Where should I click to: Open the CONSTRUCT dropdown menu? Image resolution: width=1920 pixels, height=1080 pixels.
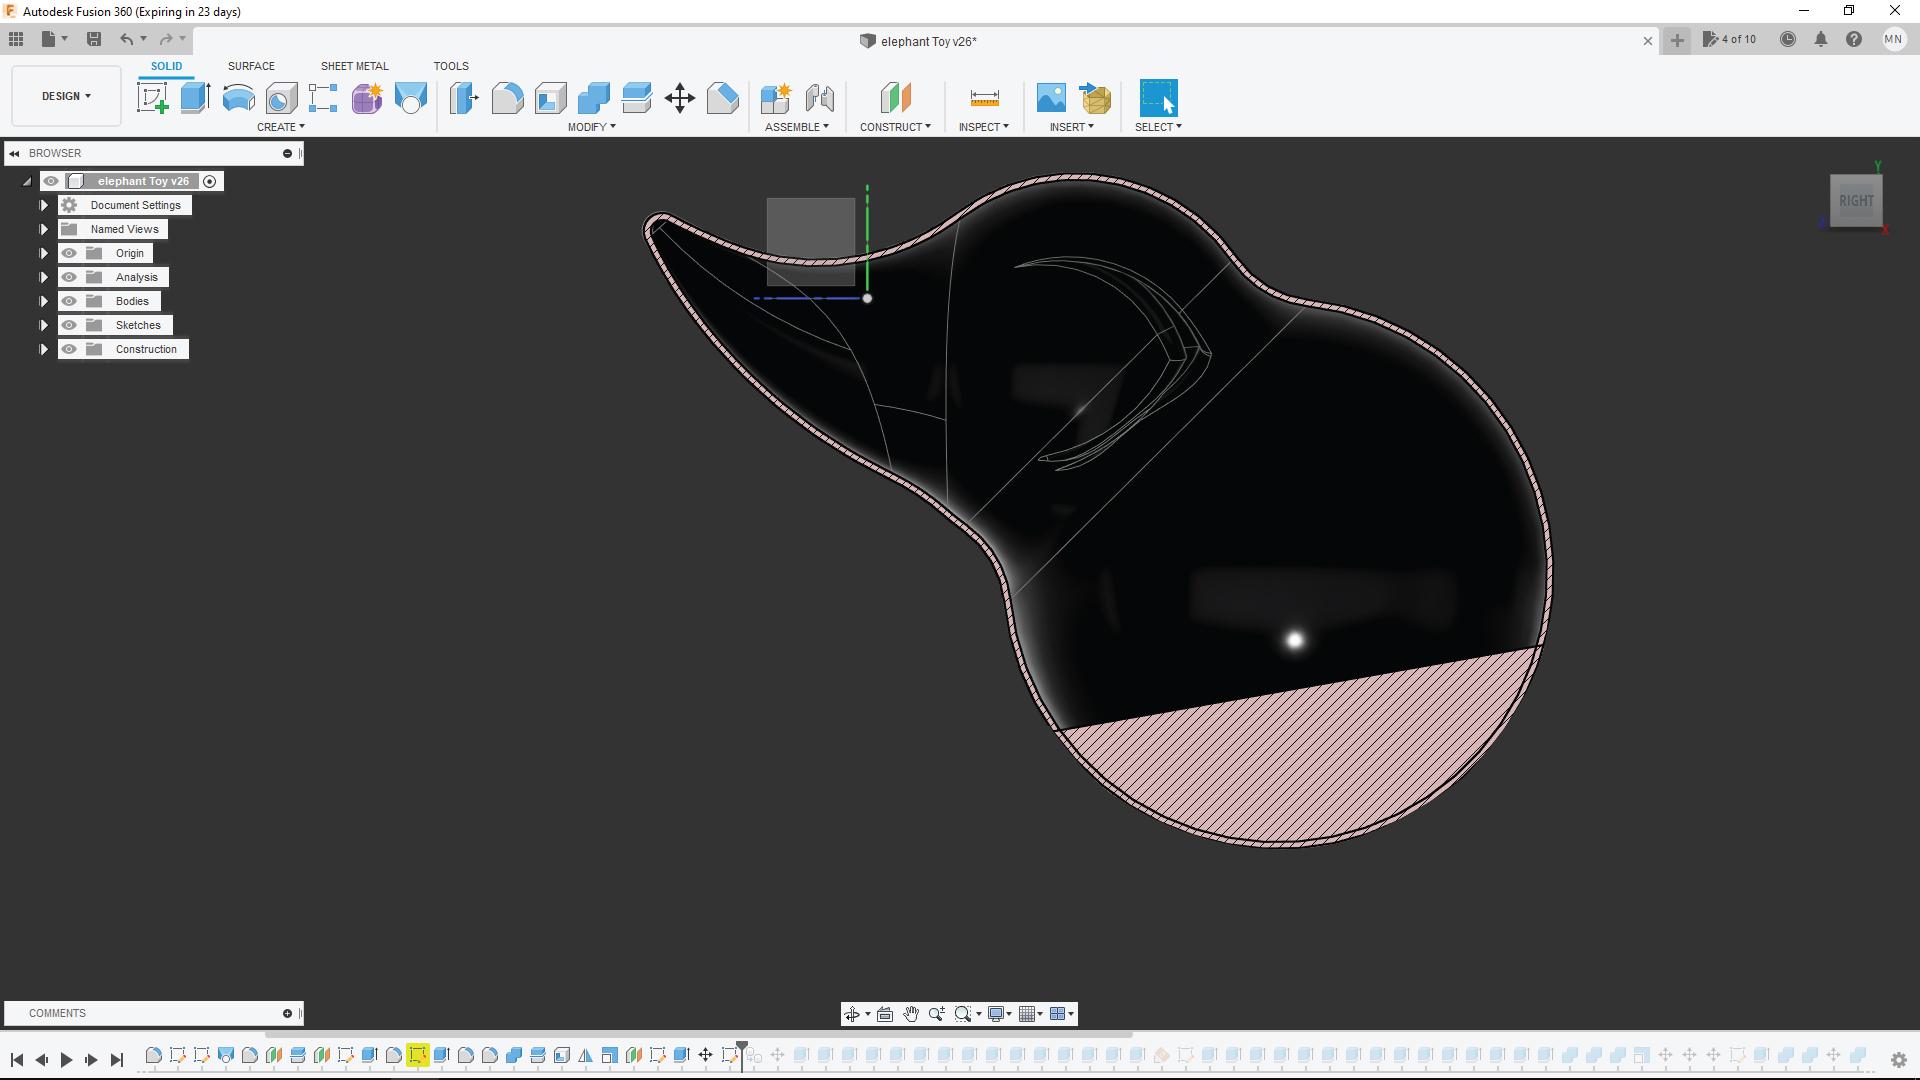895,127
